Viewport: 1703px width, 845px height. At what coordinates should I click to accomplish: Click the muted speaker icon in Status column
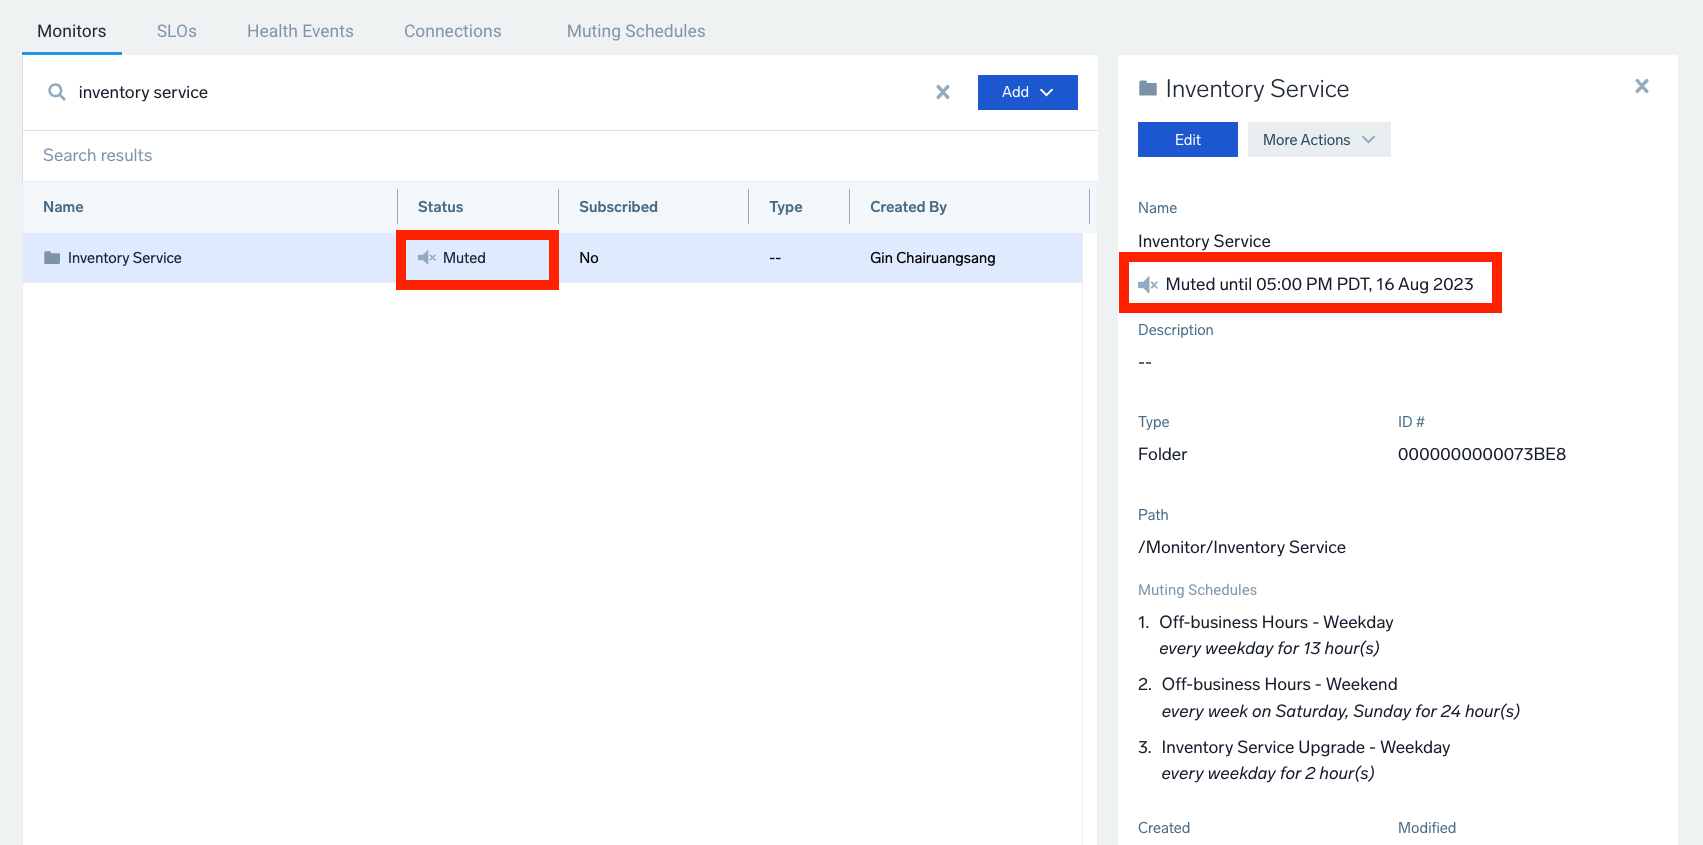point(427,258)
